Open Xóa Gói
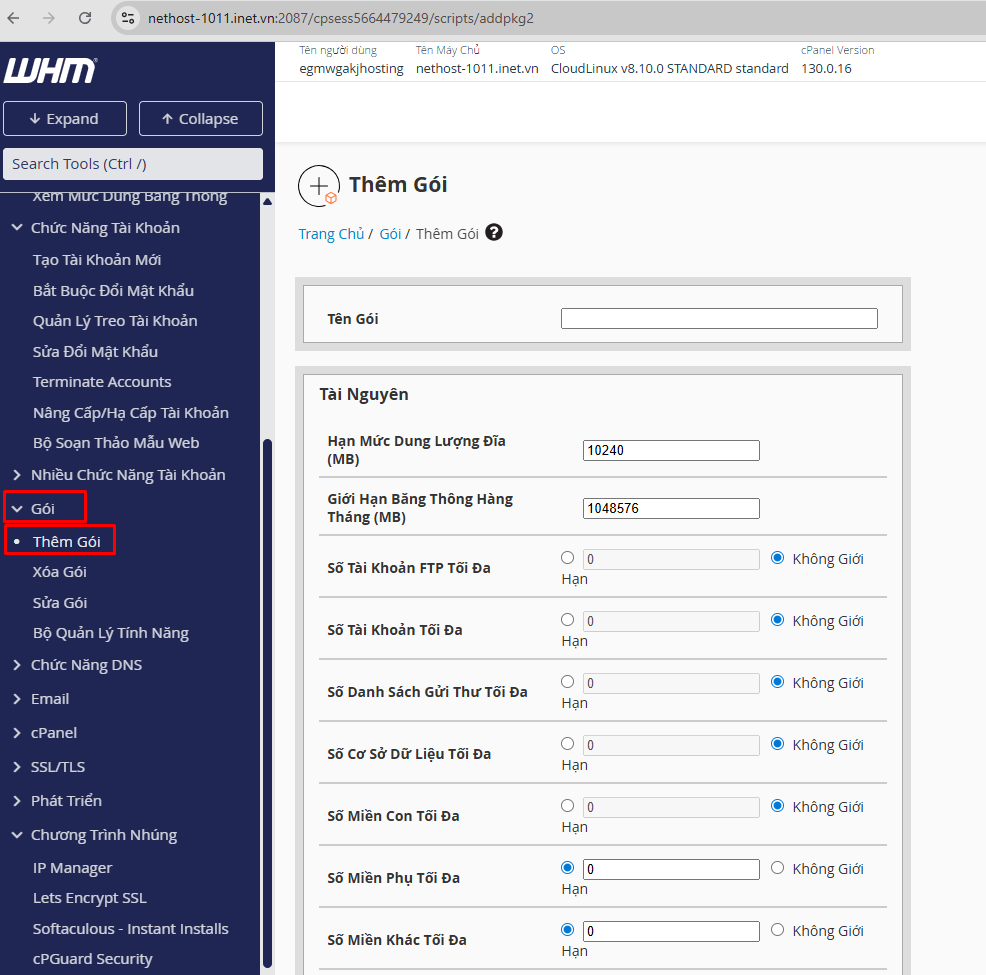986x975 pixels. click(x=60, y=571)
